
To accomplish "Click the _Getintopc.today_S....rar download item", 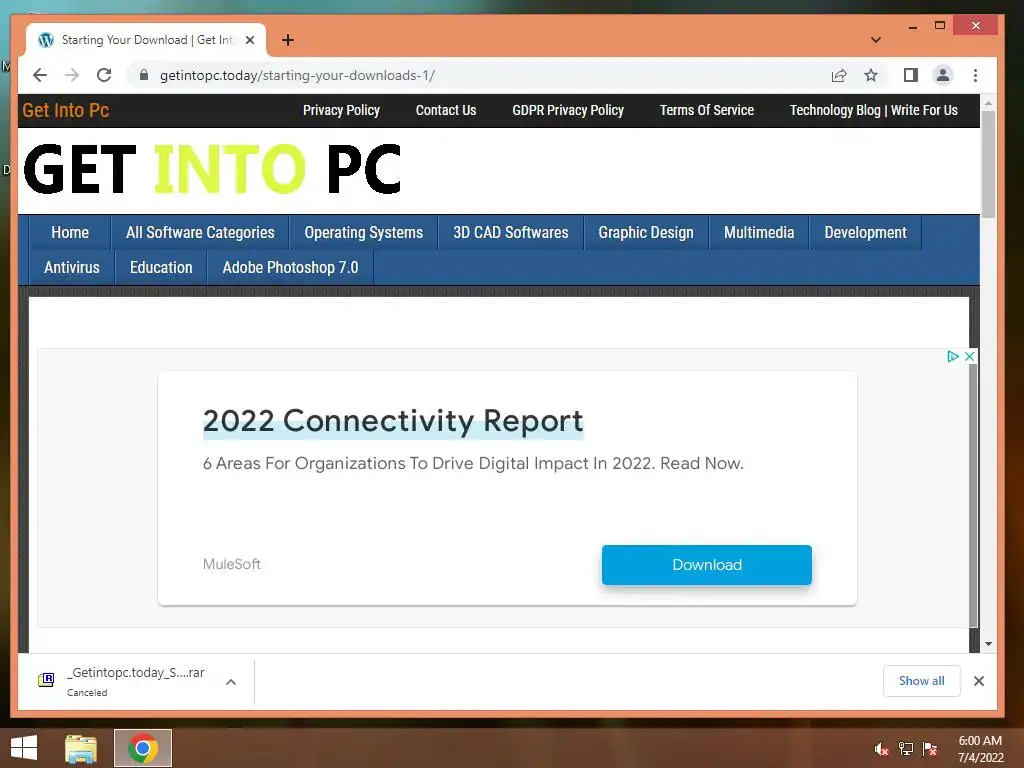I will (x=137, y=681).
